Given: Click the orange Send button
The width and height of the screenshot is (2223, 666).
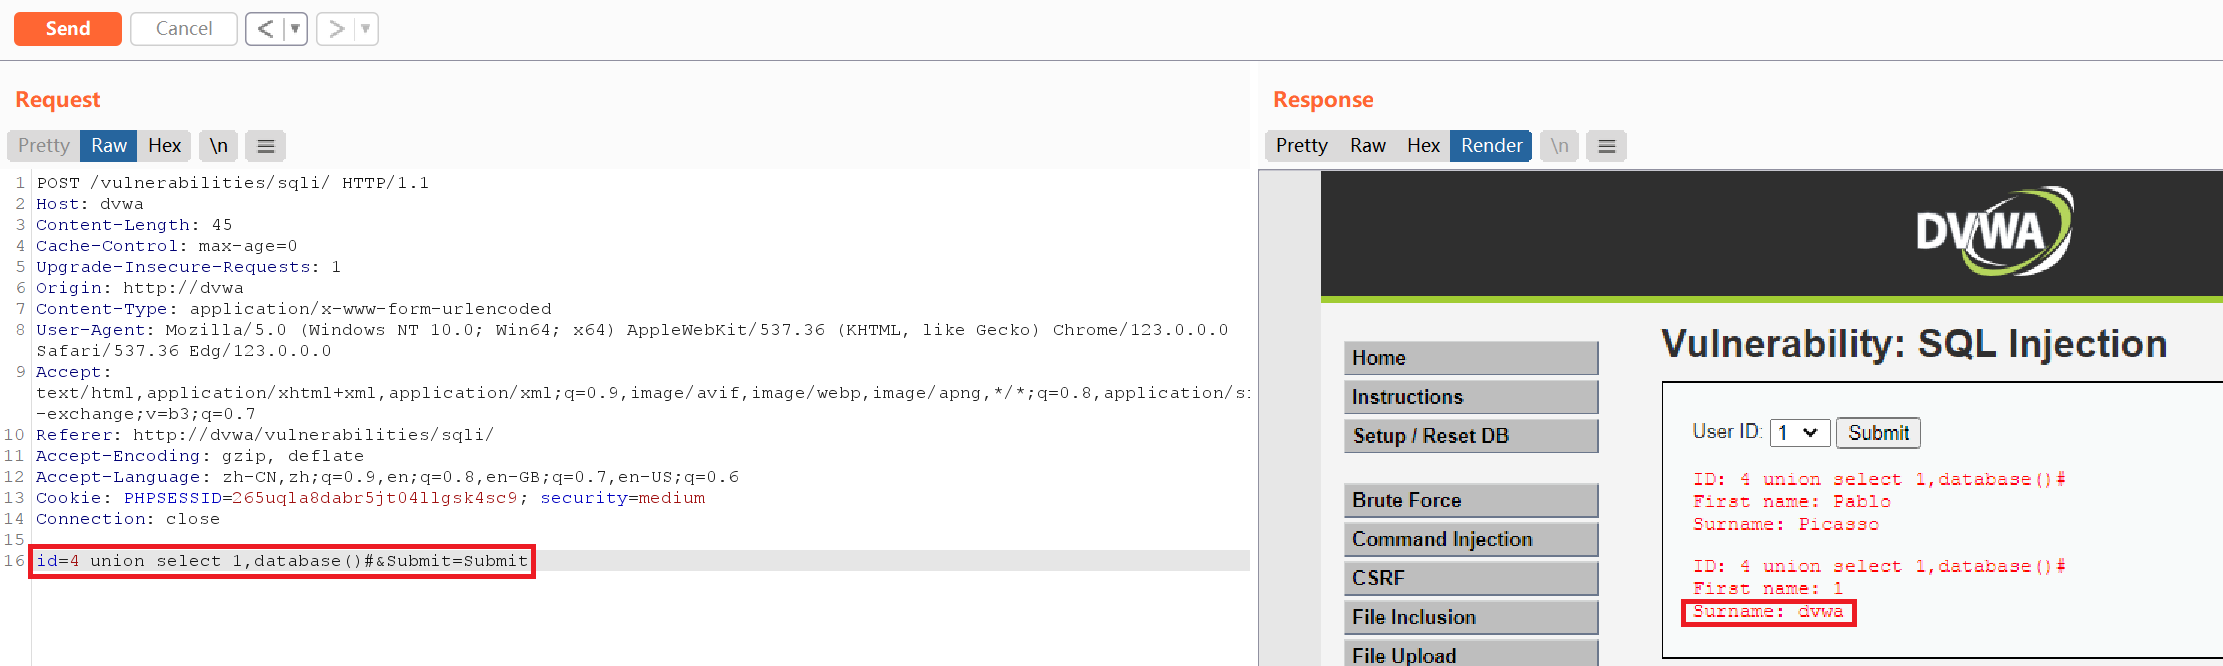Looking at the screenshot, I should point(68,29).
